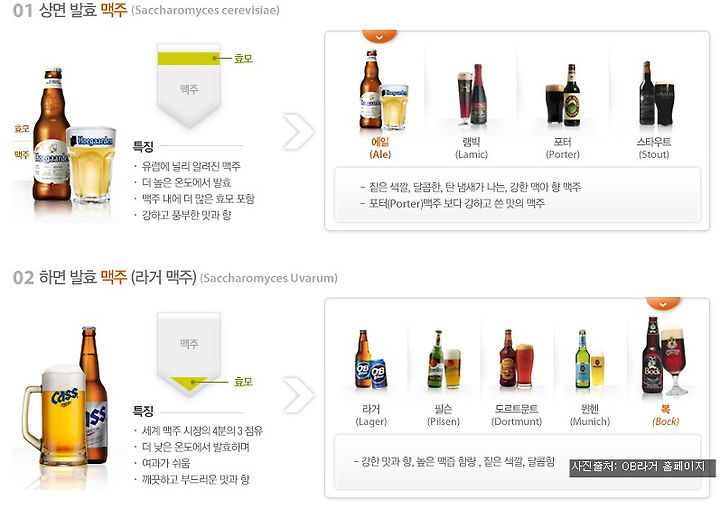
Task: Click the arrow next to top-fermented beer features
Action: pyautogui.click(x=298, y=132)
